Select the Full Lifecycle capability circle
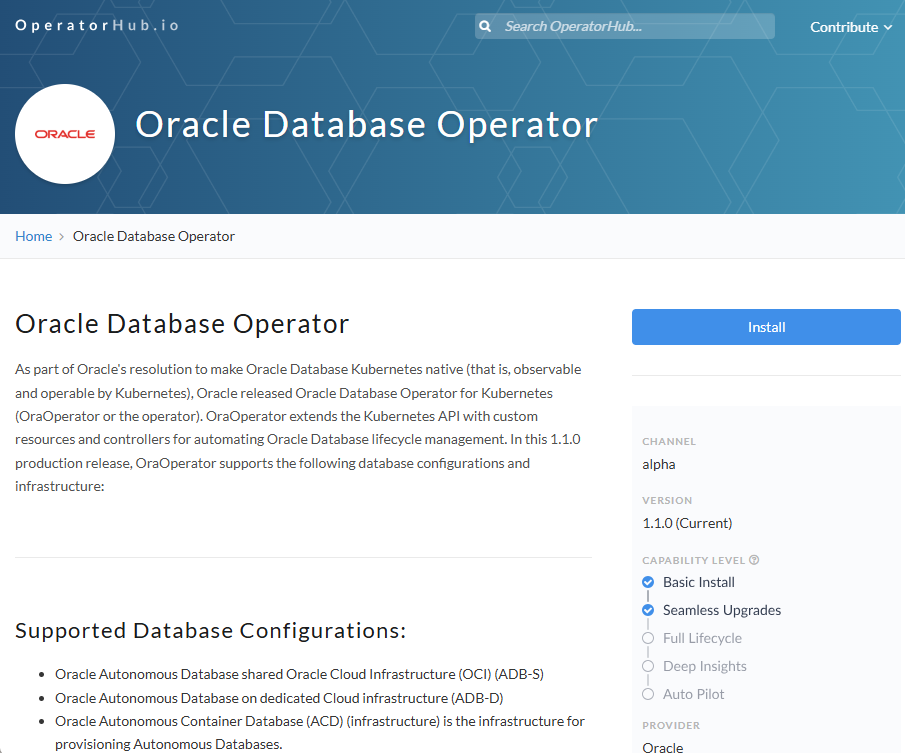Screen dimensions: 905x753 point(648,638)
